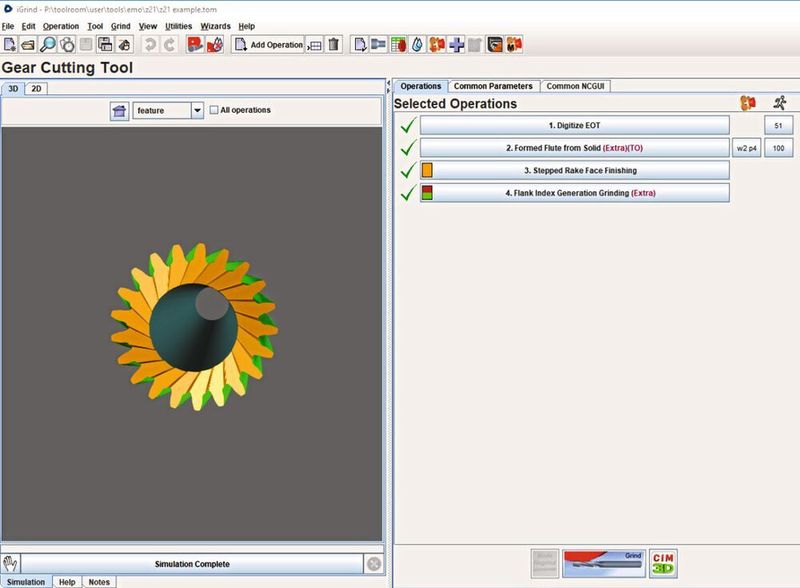The width and height of the screenshot is (800, 588).
Task: Switch to the 2D view tab
Action: point(36,88)
